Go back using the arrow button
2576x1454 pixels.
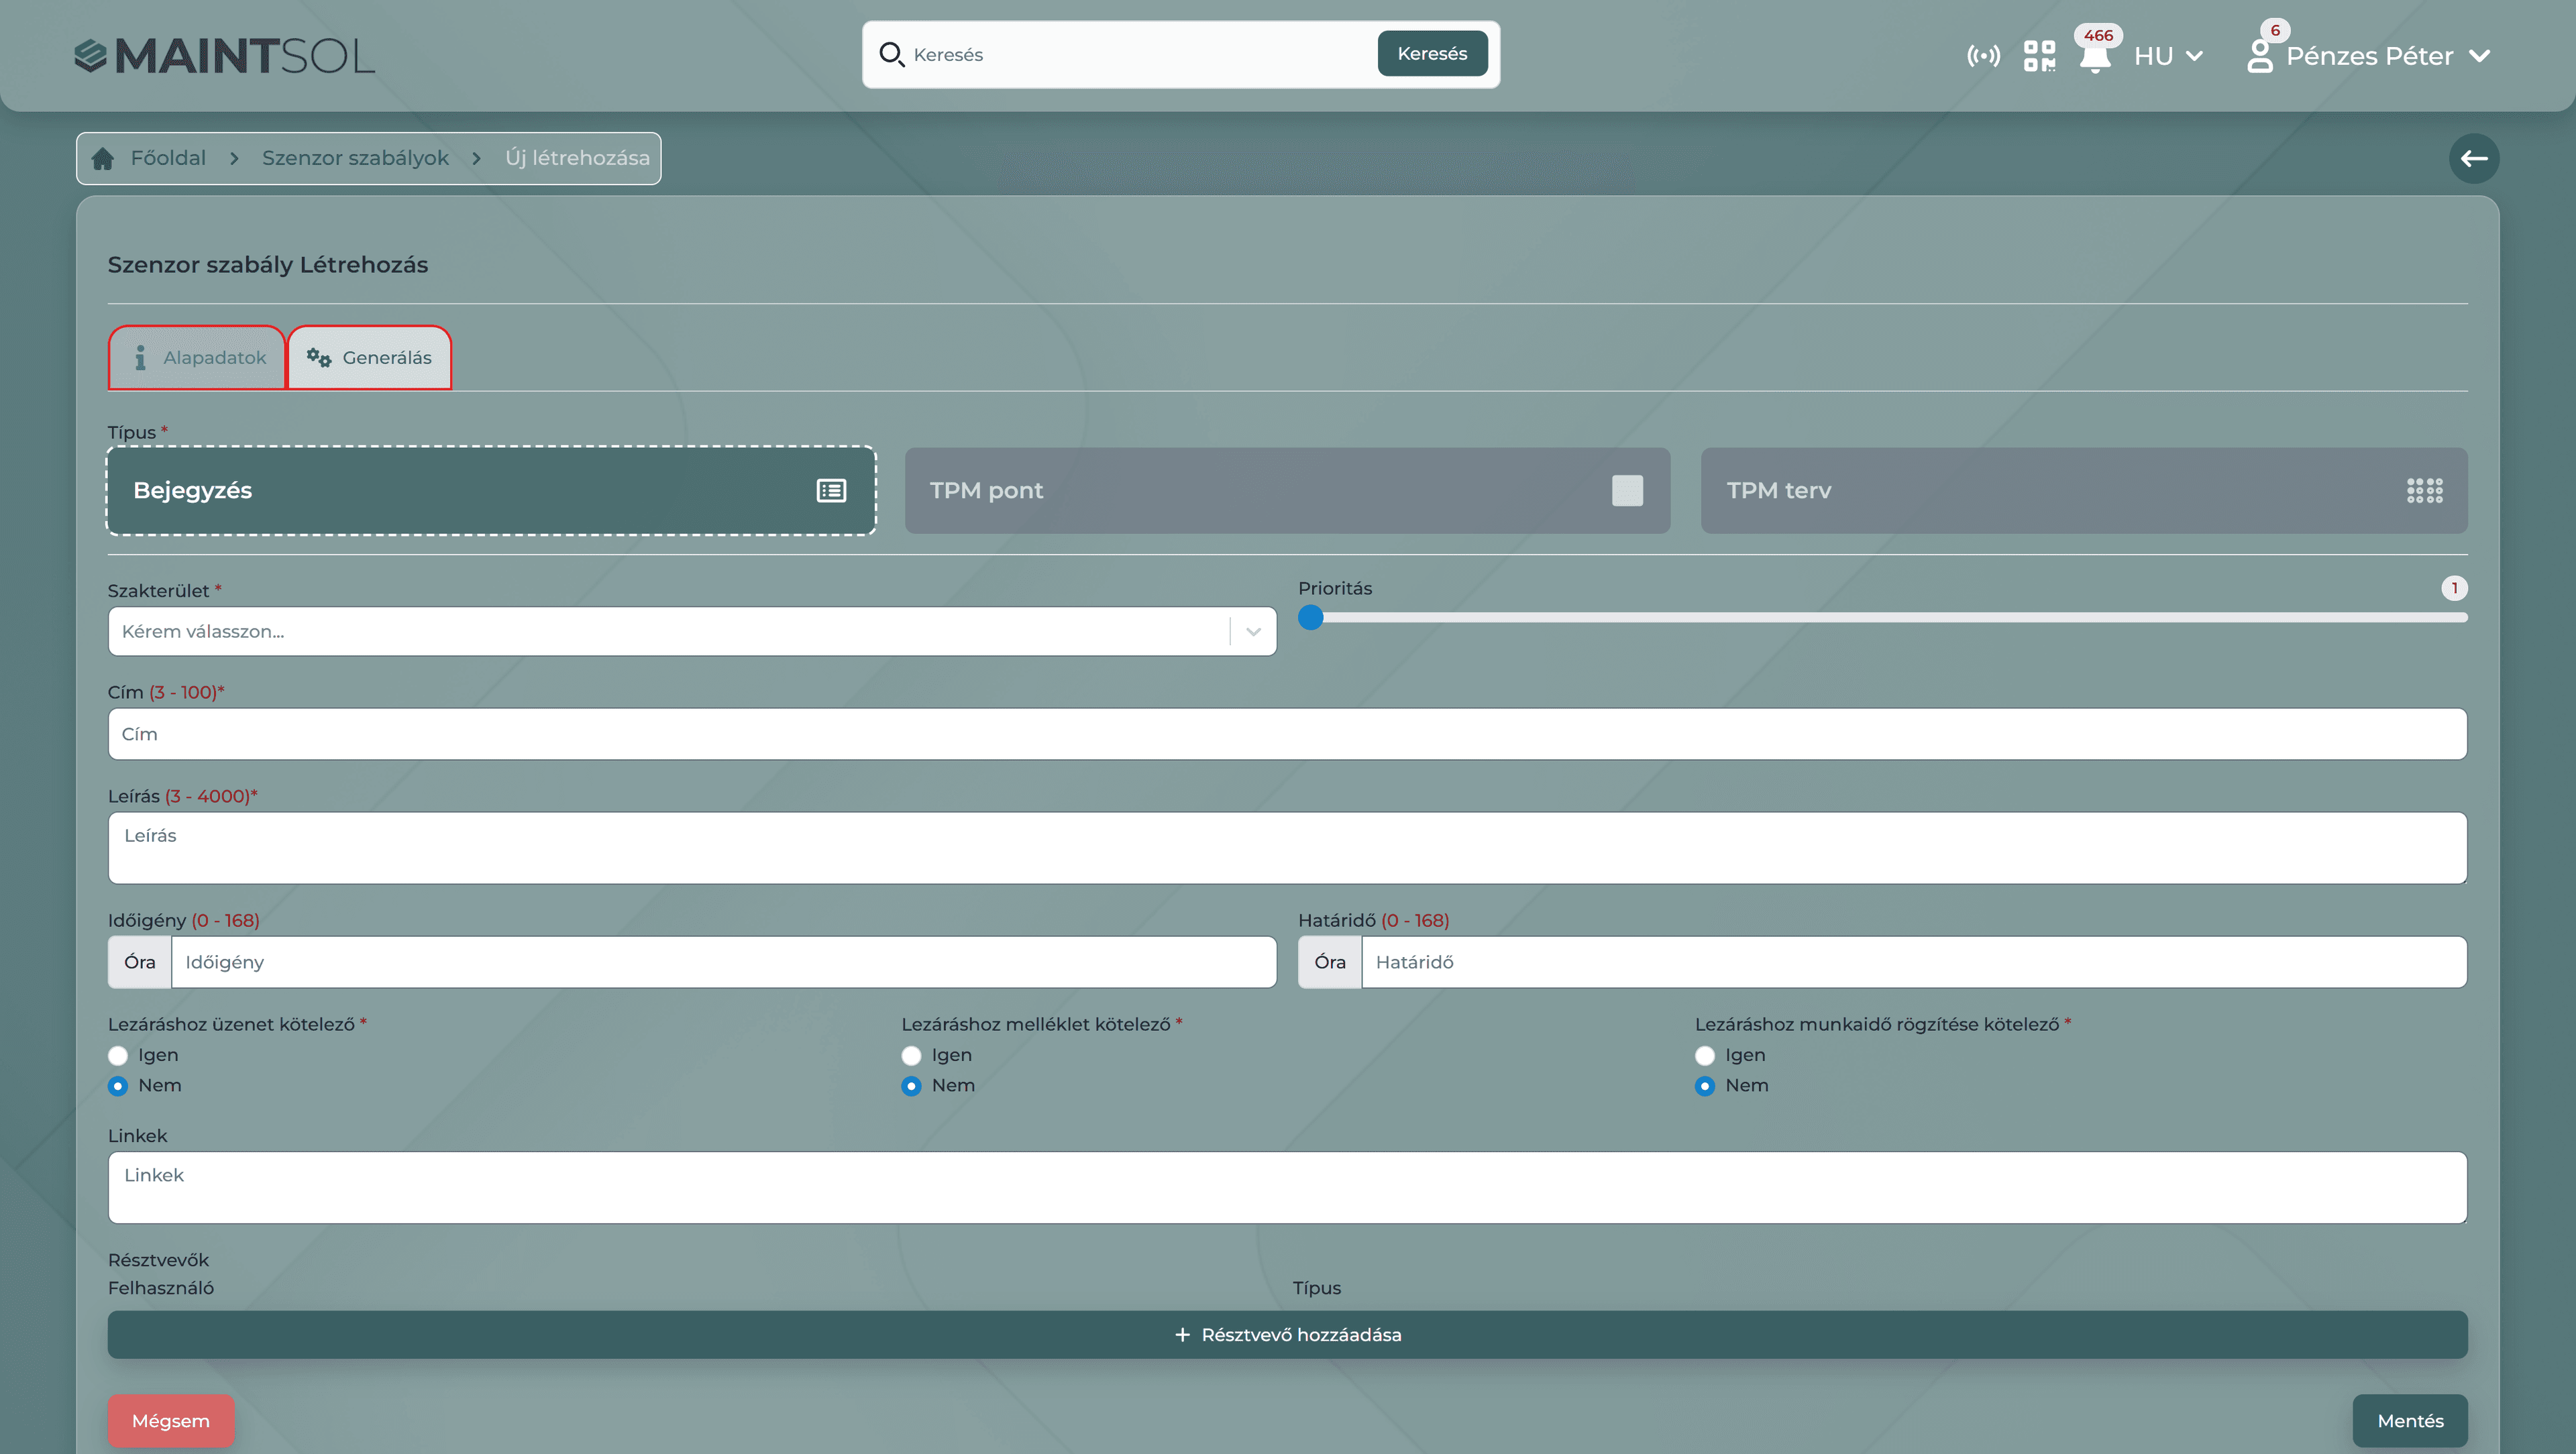(2473, 158)
